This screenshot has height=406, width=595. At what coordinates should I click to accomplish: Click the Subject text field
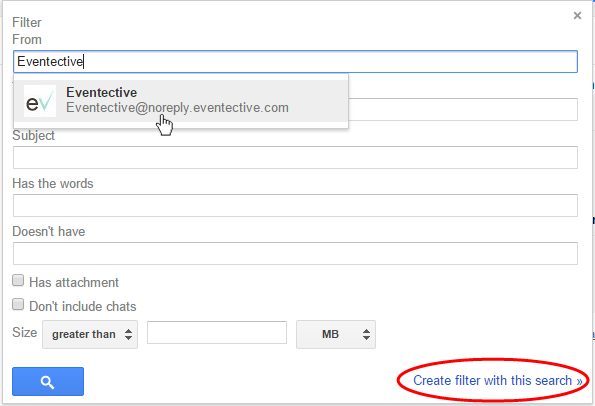click(295, 157)
